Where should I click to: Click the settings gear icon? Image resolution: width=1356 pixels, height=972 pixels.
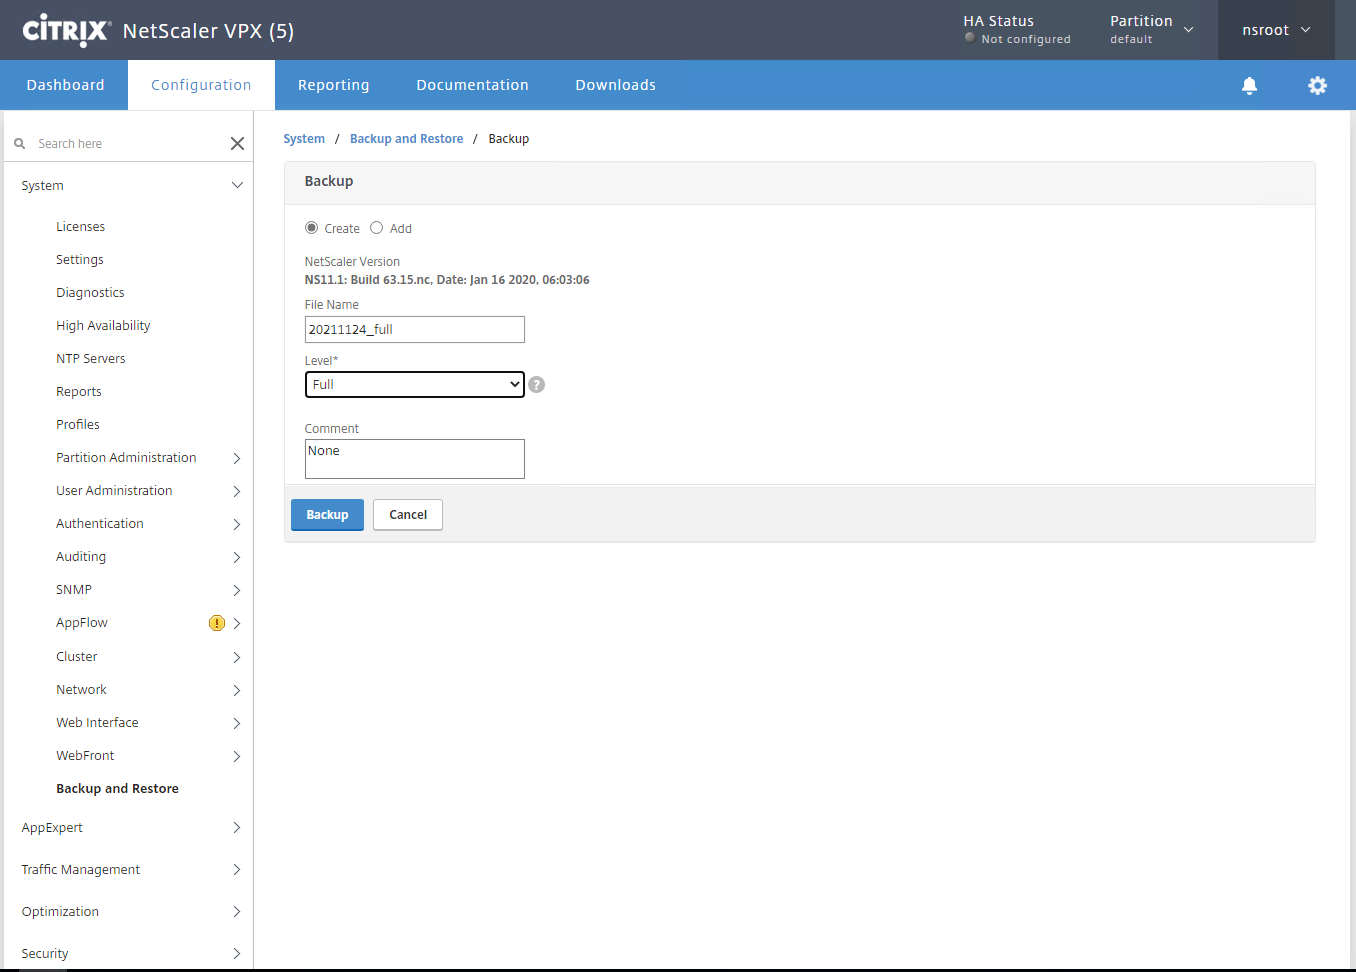(x=1317, y=86)
